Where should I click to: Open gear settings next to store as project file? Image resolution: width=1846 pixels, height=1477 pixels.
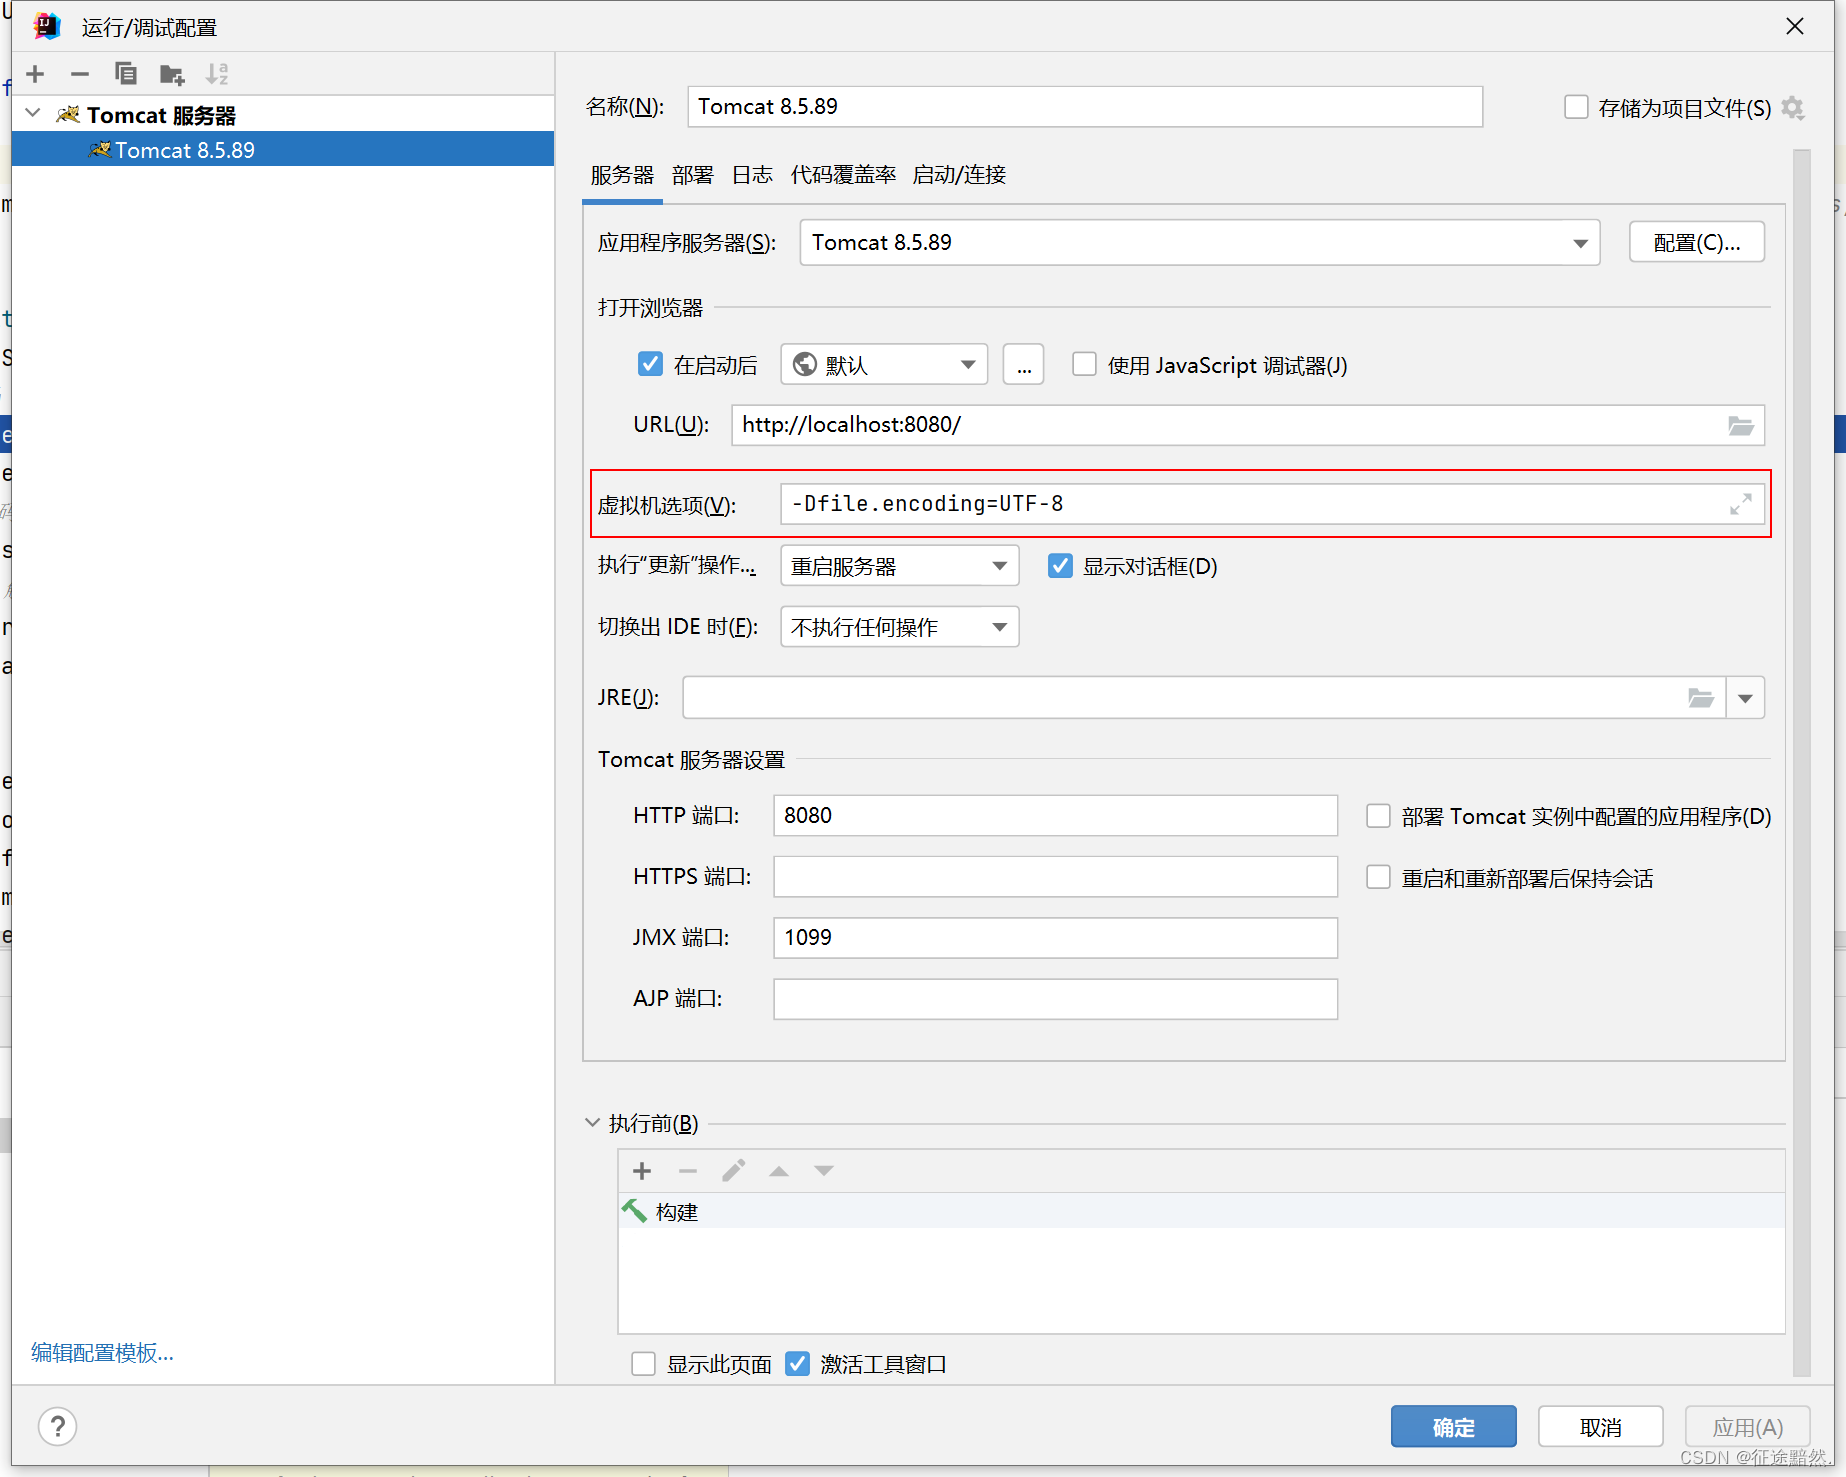(x=1793, y=108)
